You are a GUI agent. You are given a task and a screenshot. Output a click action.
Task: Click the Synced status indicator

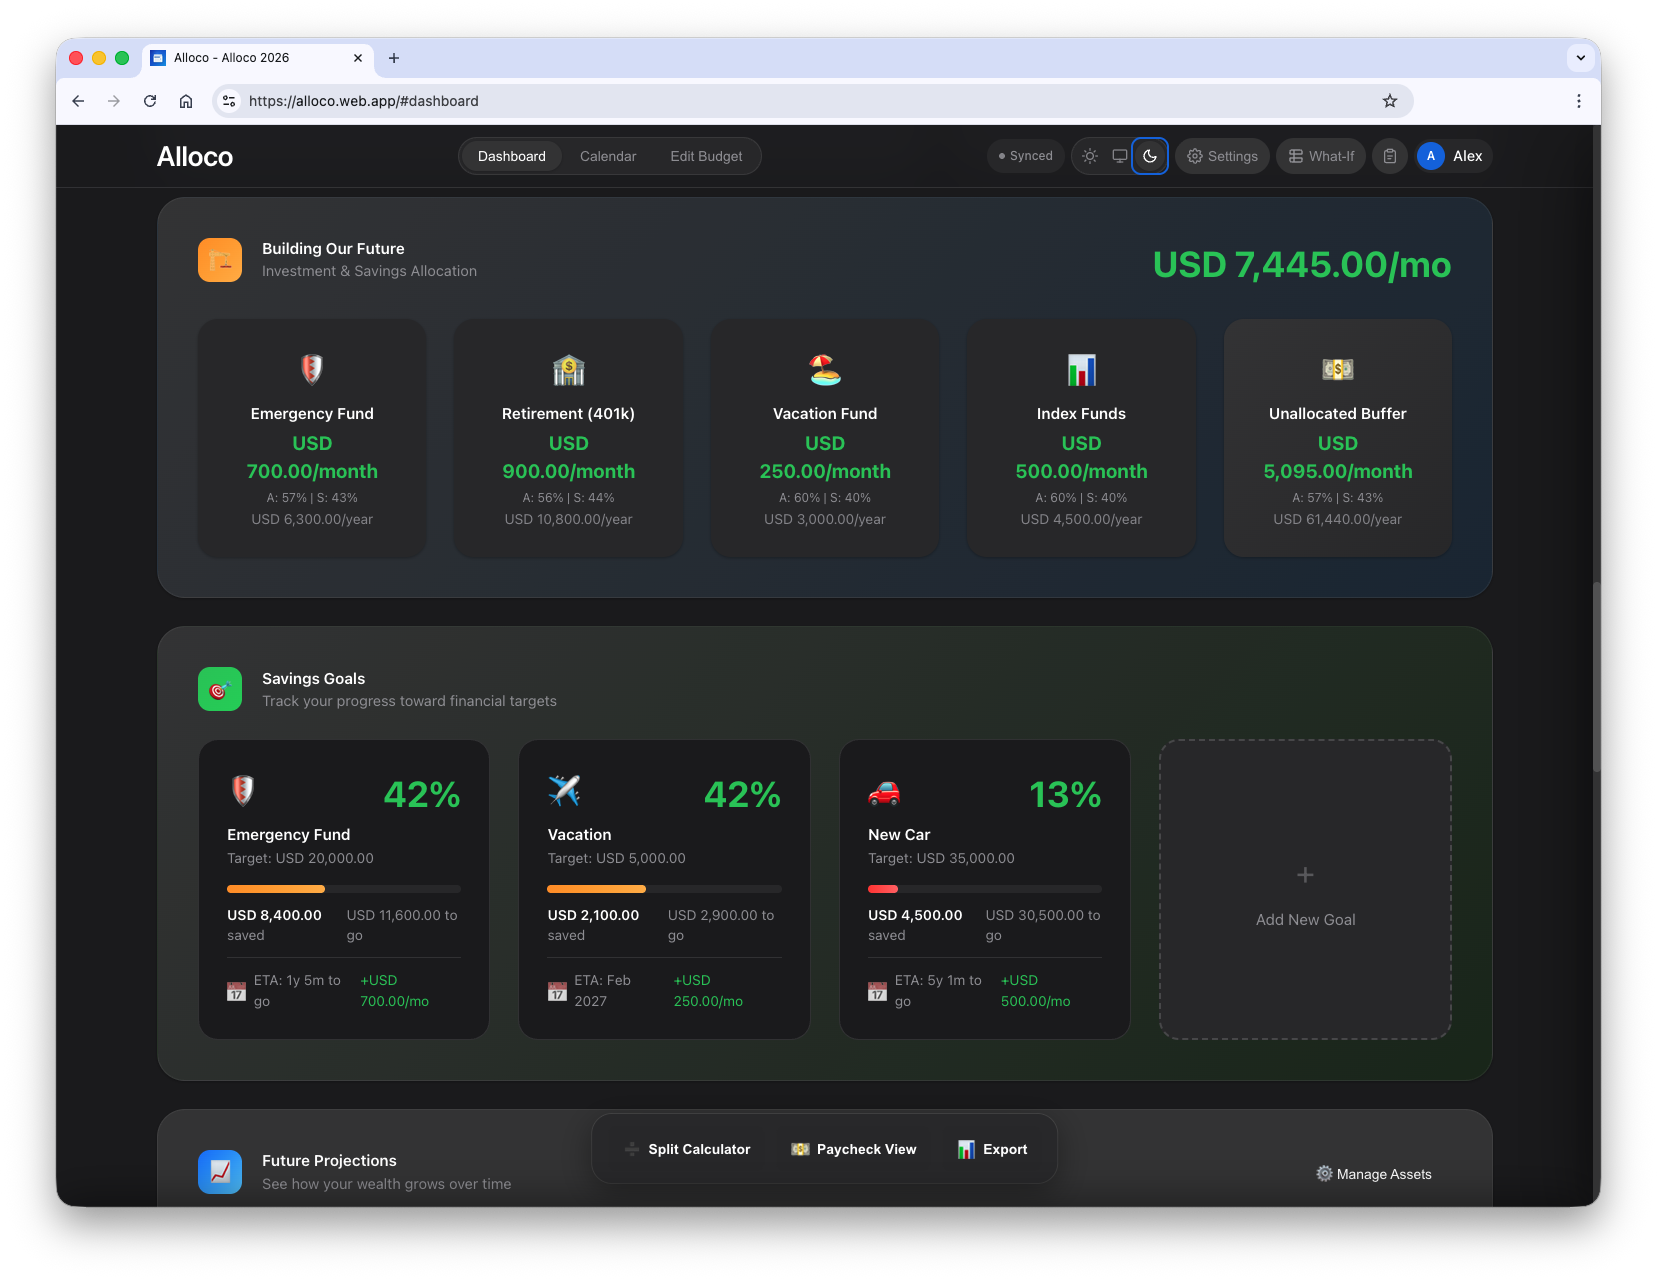1026,156
